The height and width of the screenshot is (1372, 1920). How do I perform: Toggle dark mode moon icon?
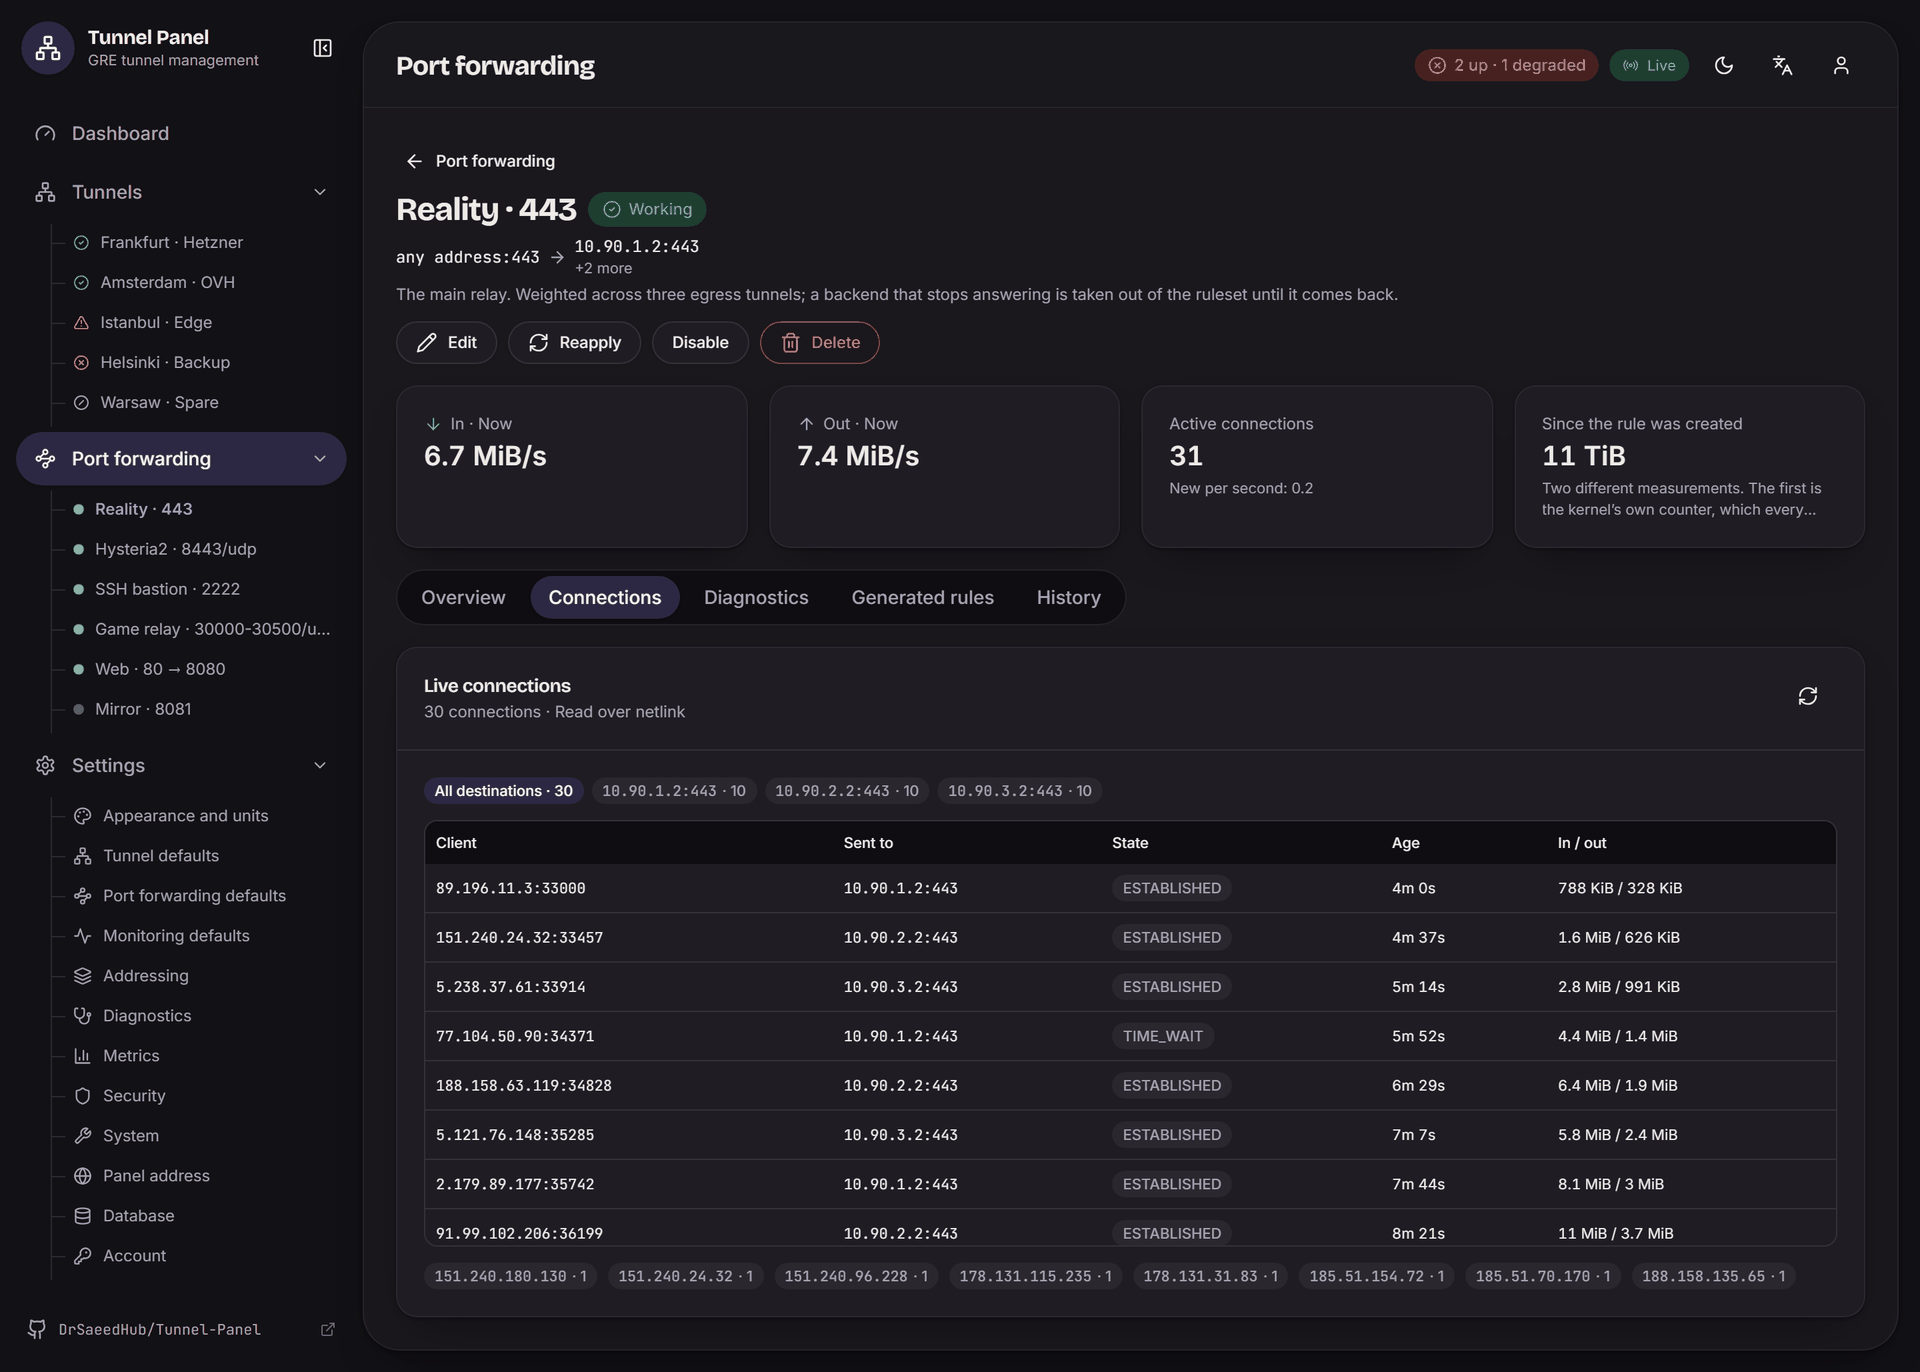coord(1724,65)
